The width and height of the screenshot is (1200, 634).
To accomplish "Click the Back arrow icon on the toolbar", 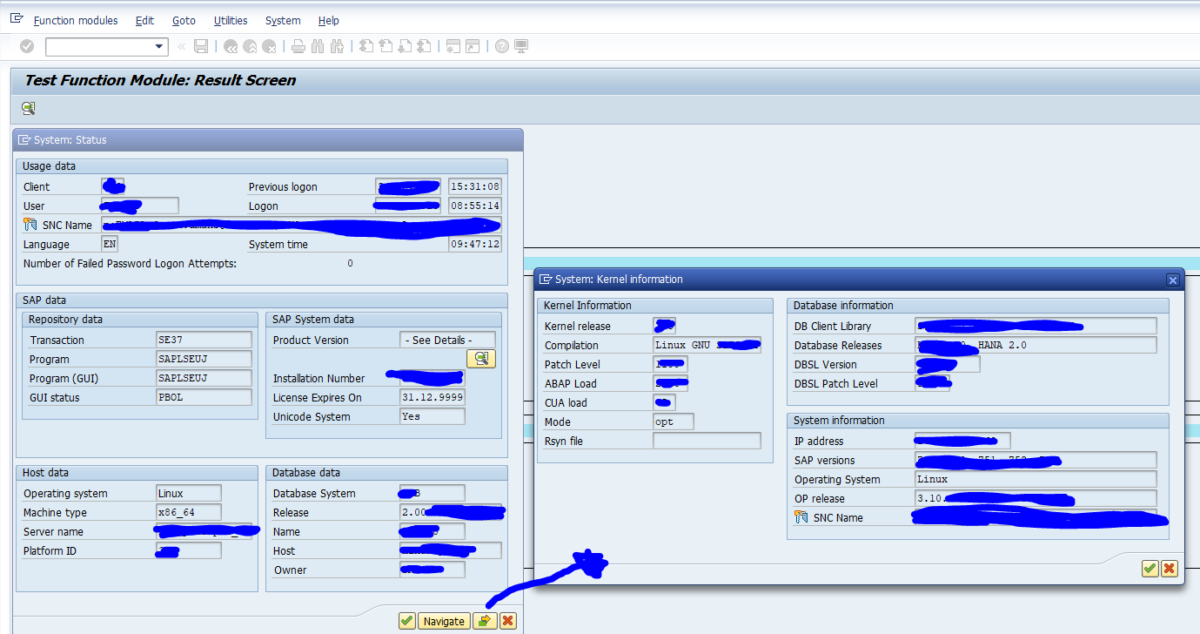I will pyautogui.click(x=231, y=46).
